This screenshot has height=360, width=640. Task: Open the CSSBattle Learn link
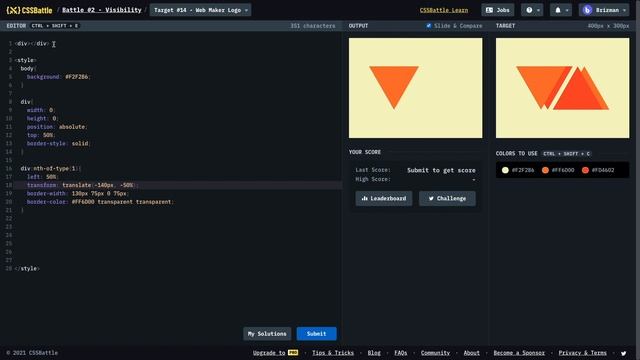pos(444,10)
